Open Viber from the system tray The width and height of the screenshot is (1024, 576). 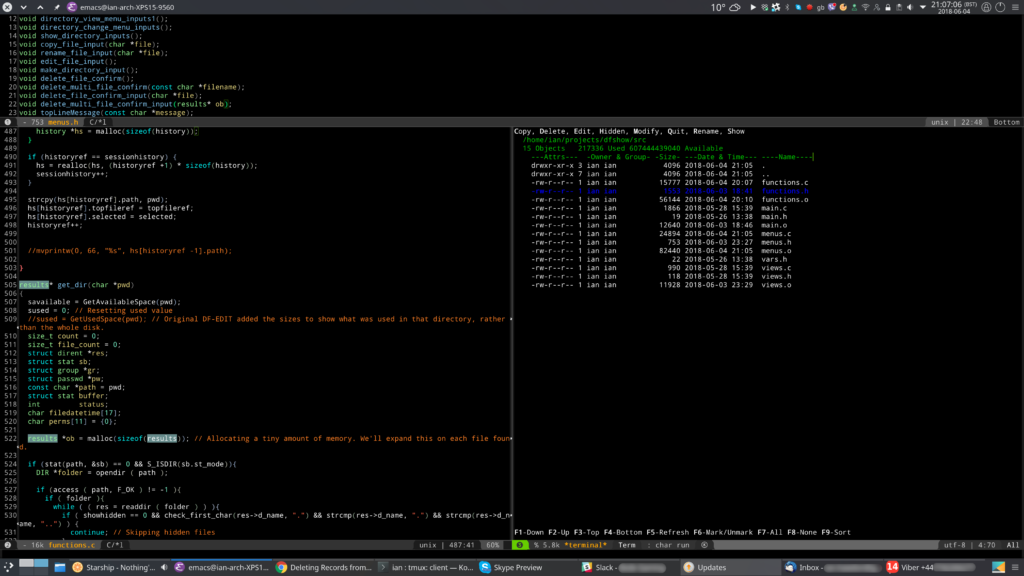(830, 9)
